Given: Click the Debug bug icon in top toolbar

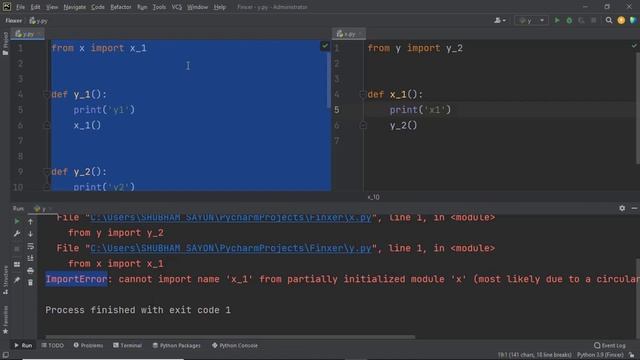Looking at the screenshot, I should tap(569, 20).
